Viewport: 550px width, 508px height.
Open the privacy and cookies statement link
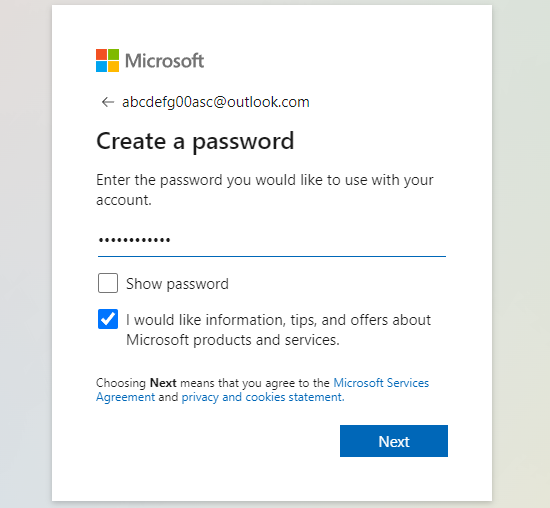click(x=263, y=397)
